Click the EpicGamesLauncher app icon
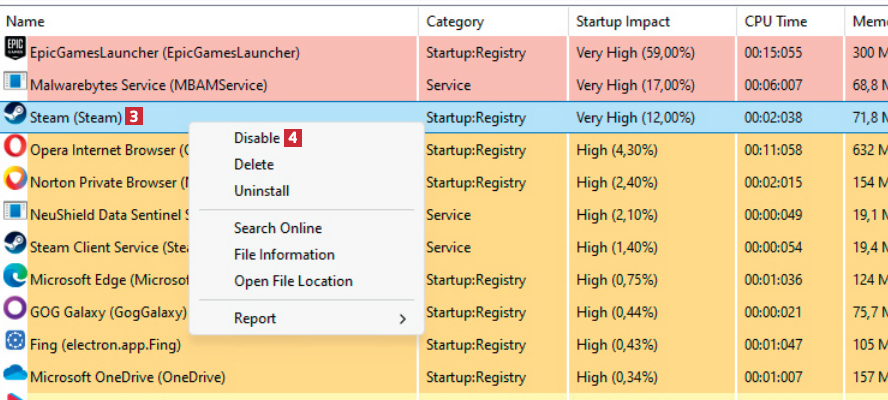The image size is (888, 400). coord(15,50)
